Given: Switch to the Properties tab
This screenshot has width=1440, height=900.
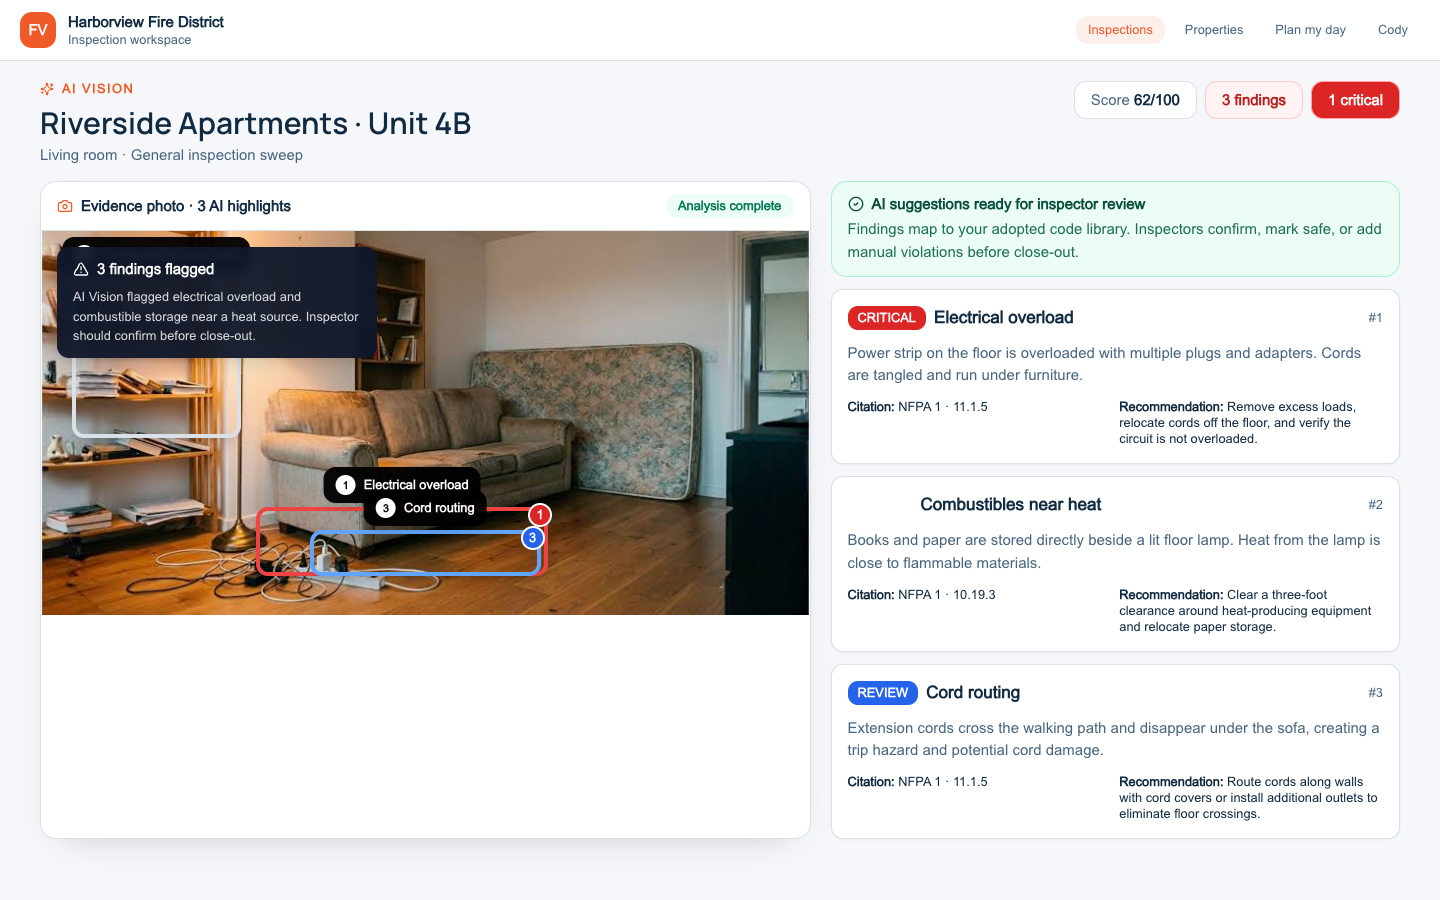Looking at the screenshot, I should (1214, 30).
